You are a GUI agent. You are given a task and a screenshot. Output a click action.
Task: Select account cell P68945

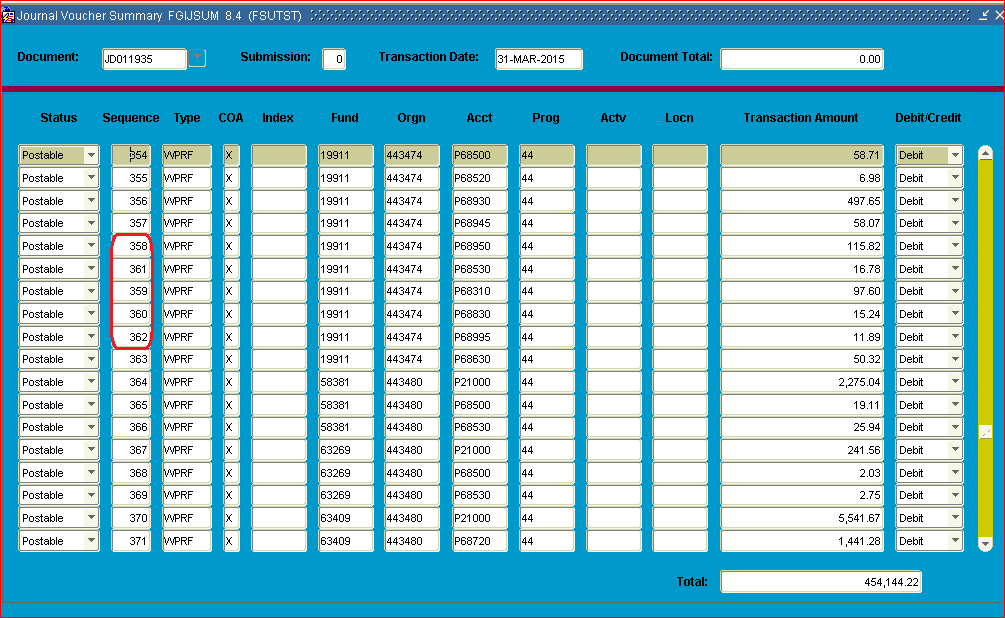coord(479,223)
